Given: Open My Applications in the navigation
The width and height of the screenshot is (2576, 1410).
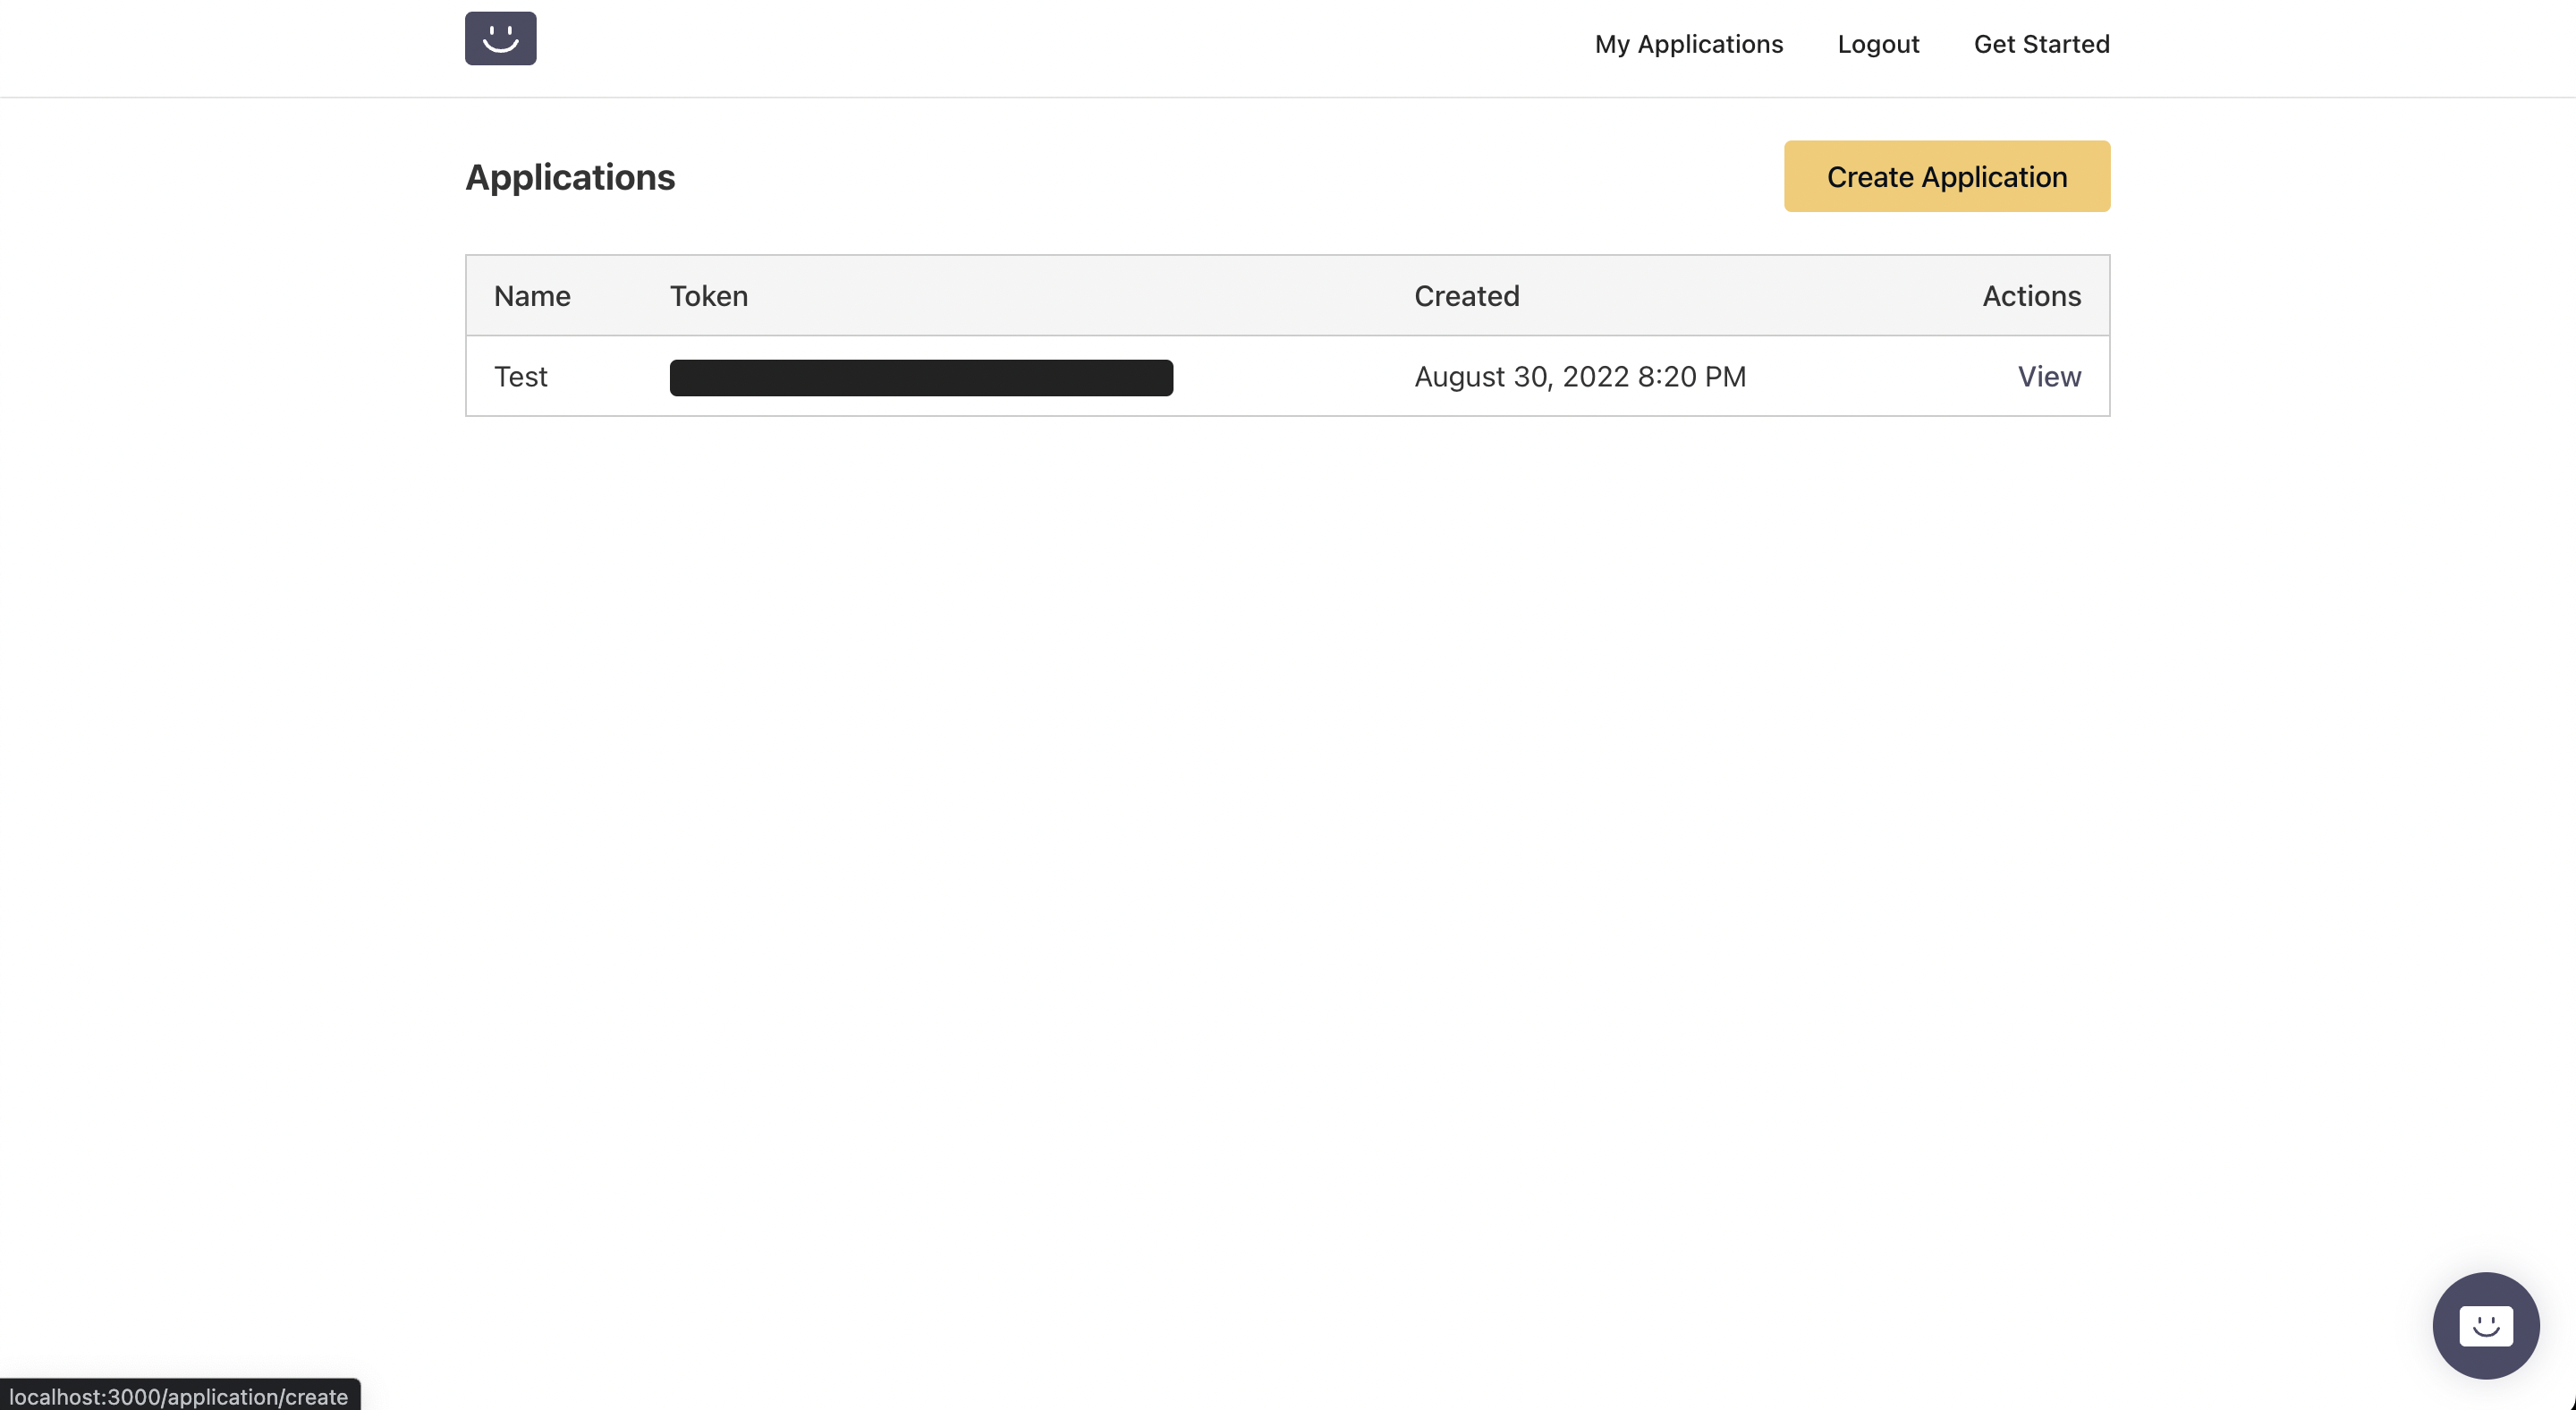Looking at the screenshot, I should click(x=1688, y=44).
